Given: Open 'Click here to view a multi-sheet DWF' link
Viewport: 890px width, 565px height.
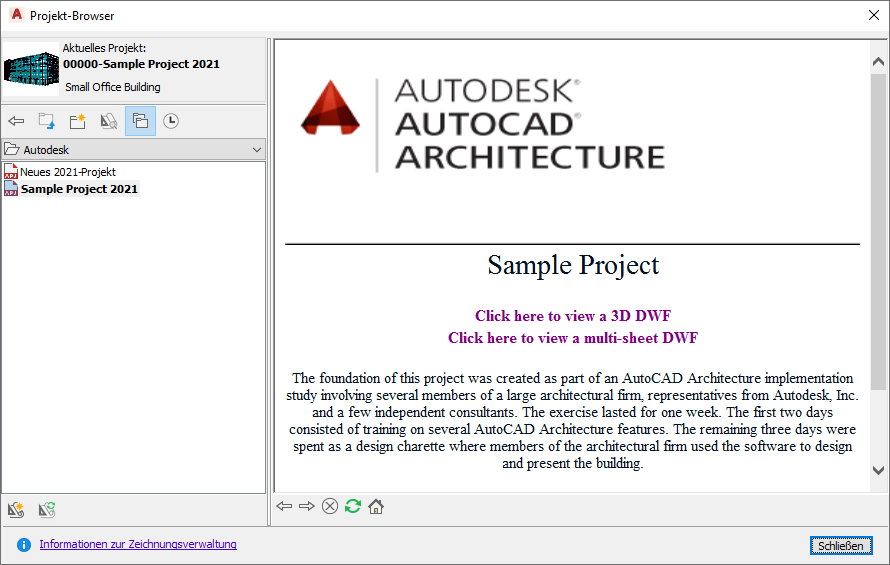Looking at the screenshot, I should coord(573,338).
